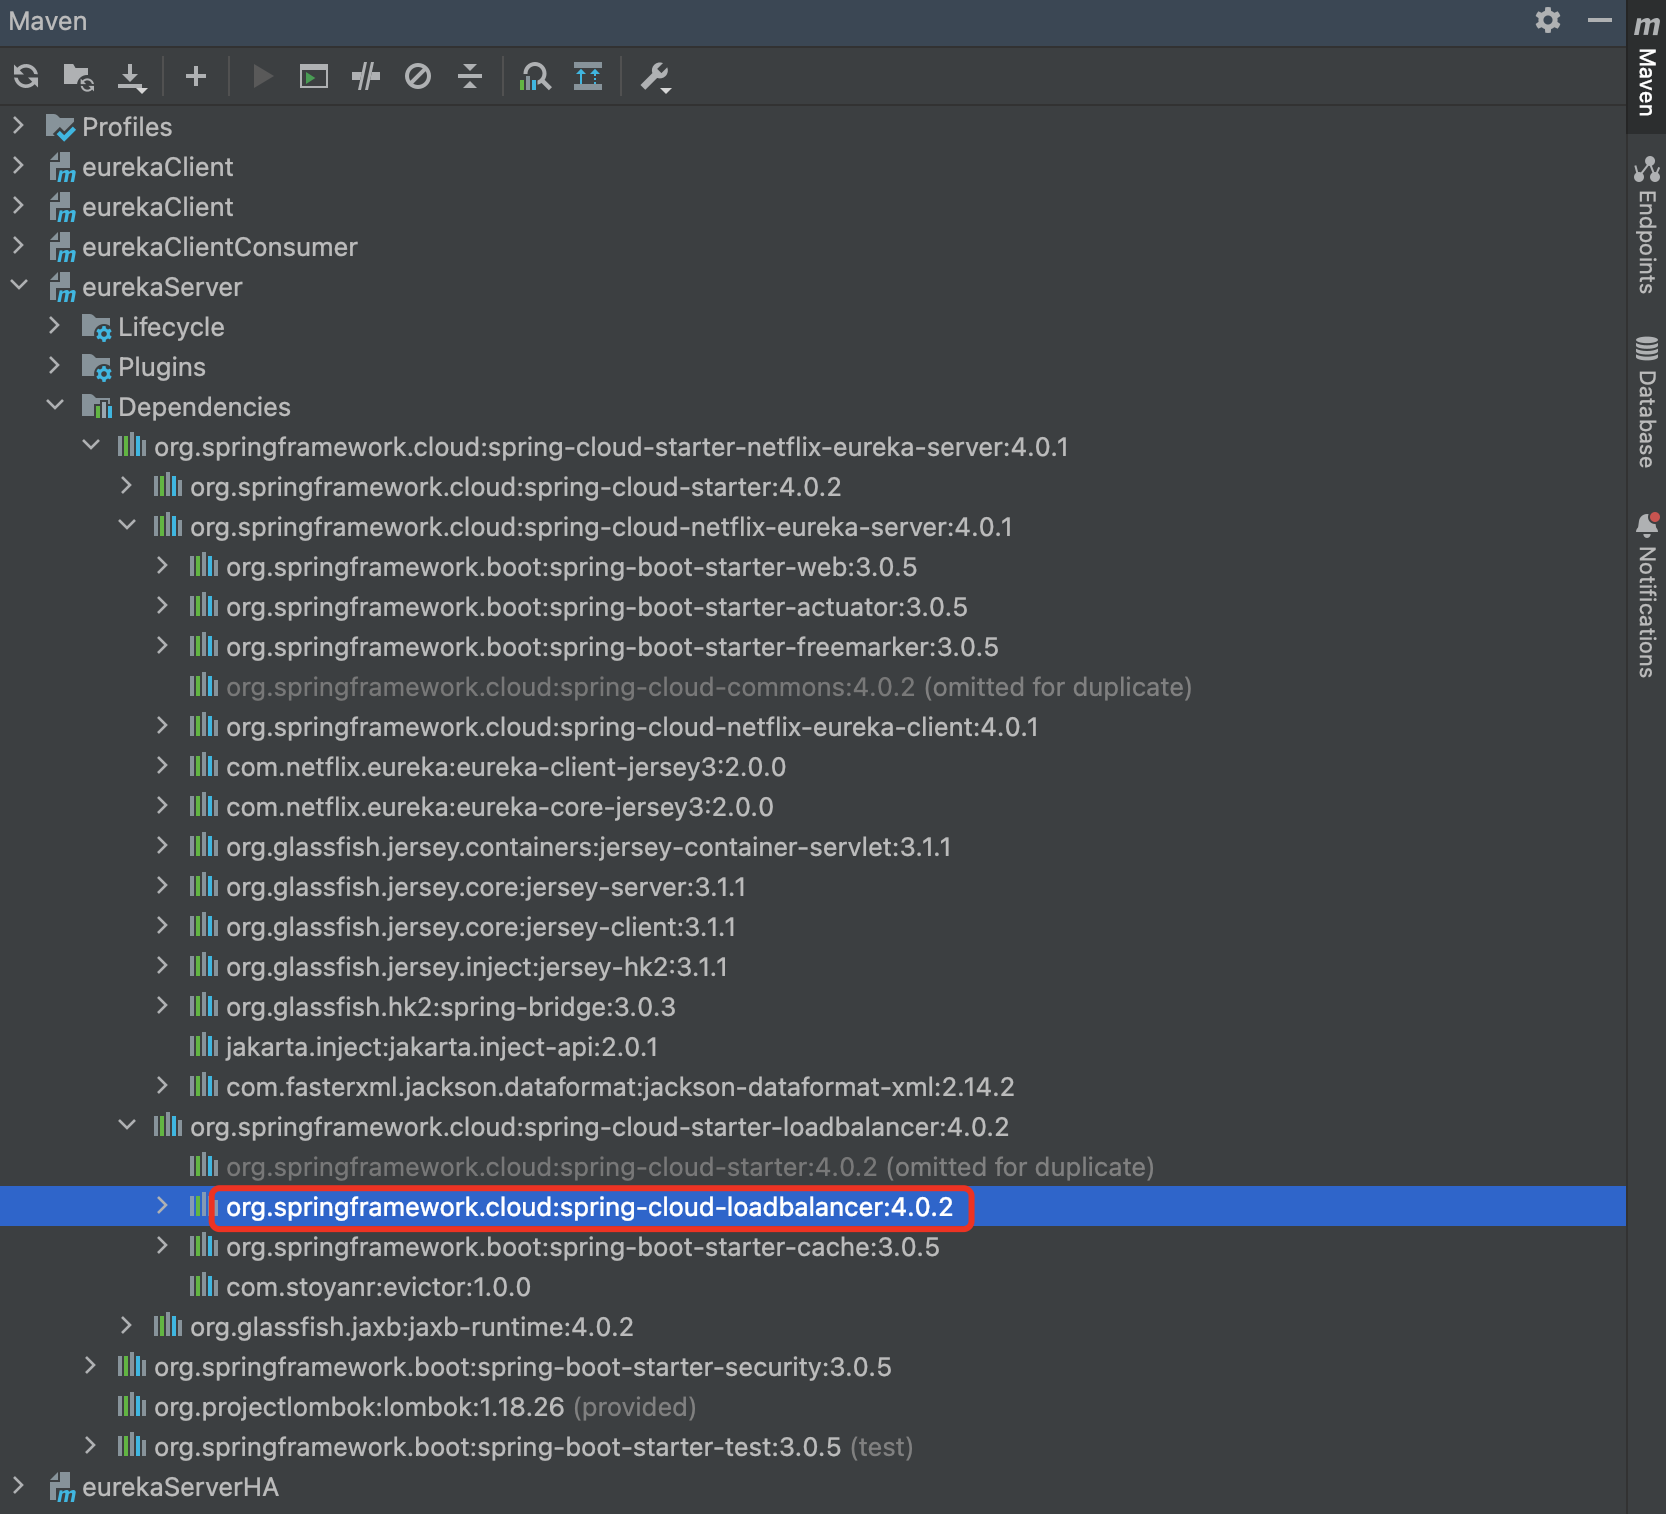Reload all Maven projects
1666x1514 pixels.
pos(26,76)
